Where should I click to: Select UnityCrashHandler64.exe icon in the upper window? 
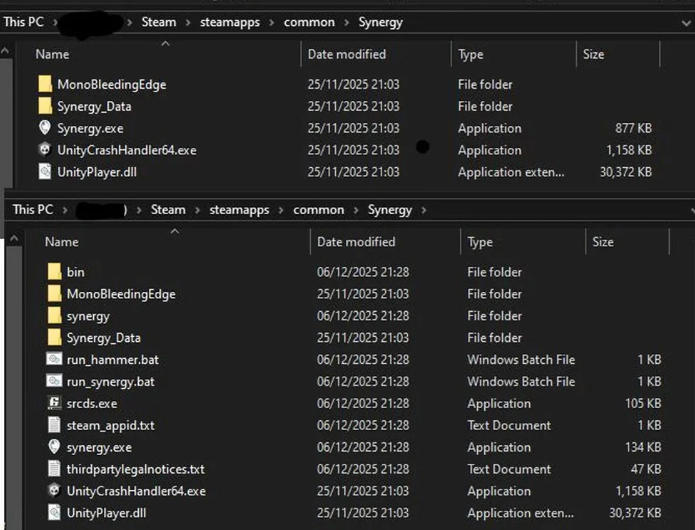pyautogui.click(x=44, y=151)
